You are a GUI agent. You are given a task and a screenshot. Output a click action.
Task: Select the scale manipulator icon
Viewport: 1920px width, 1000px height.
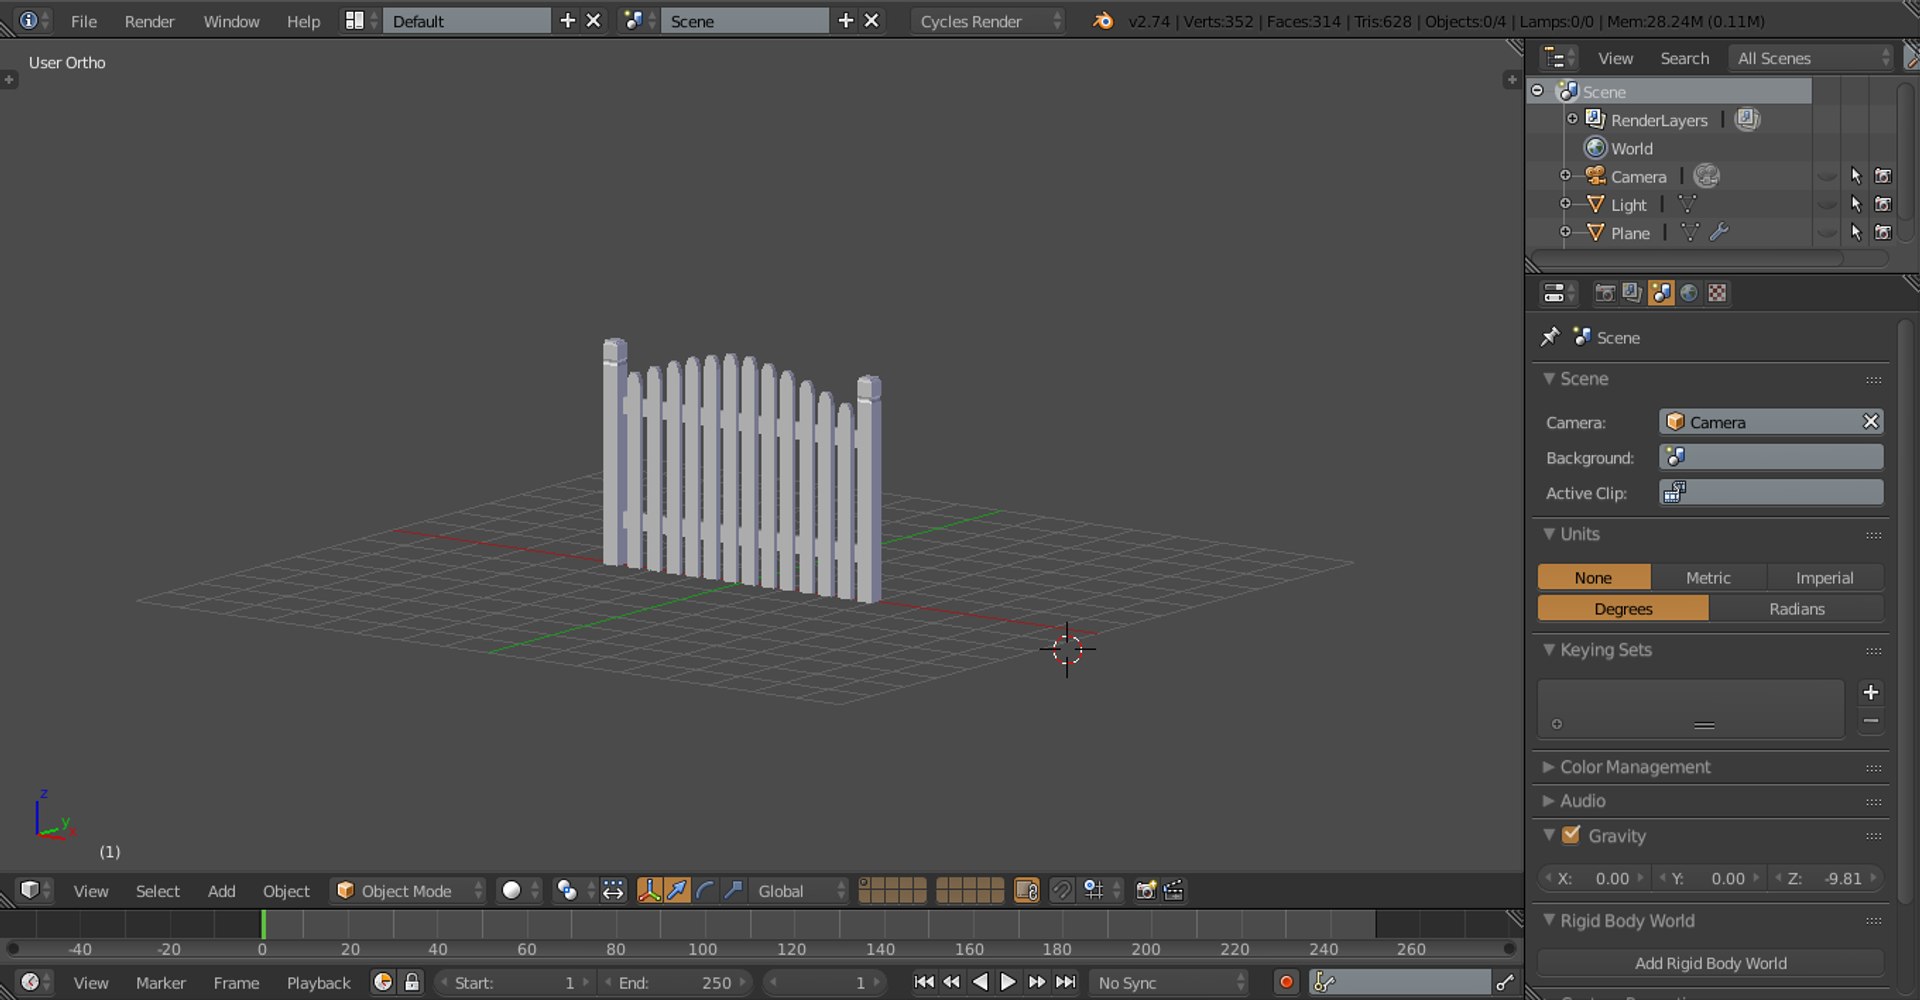(733, 890)
